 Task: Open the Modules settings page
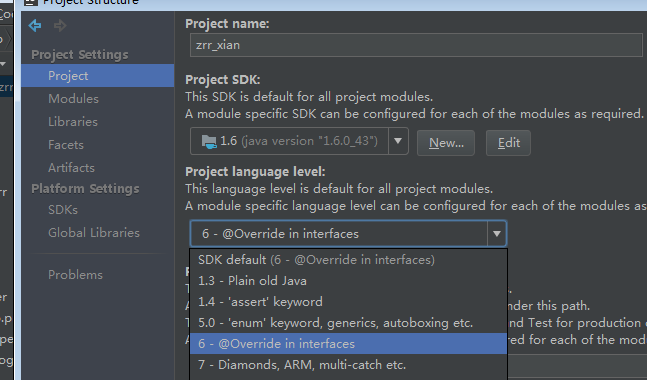pos(73,99)
